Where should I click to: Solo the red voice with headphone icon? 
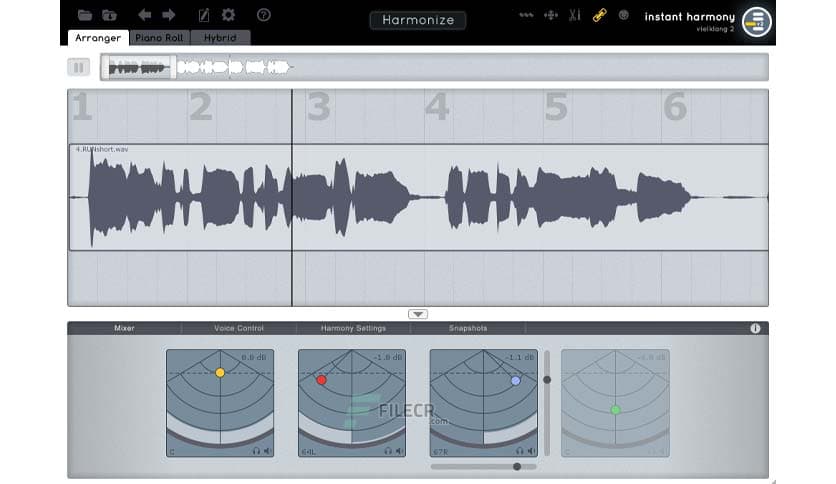click(x=388, y=451)
